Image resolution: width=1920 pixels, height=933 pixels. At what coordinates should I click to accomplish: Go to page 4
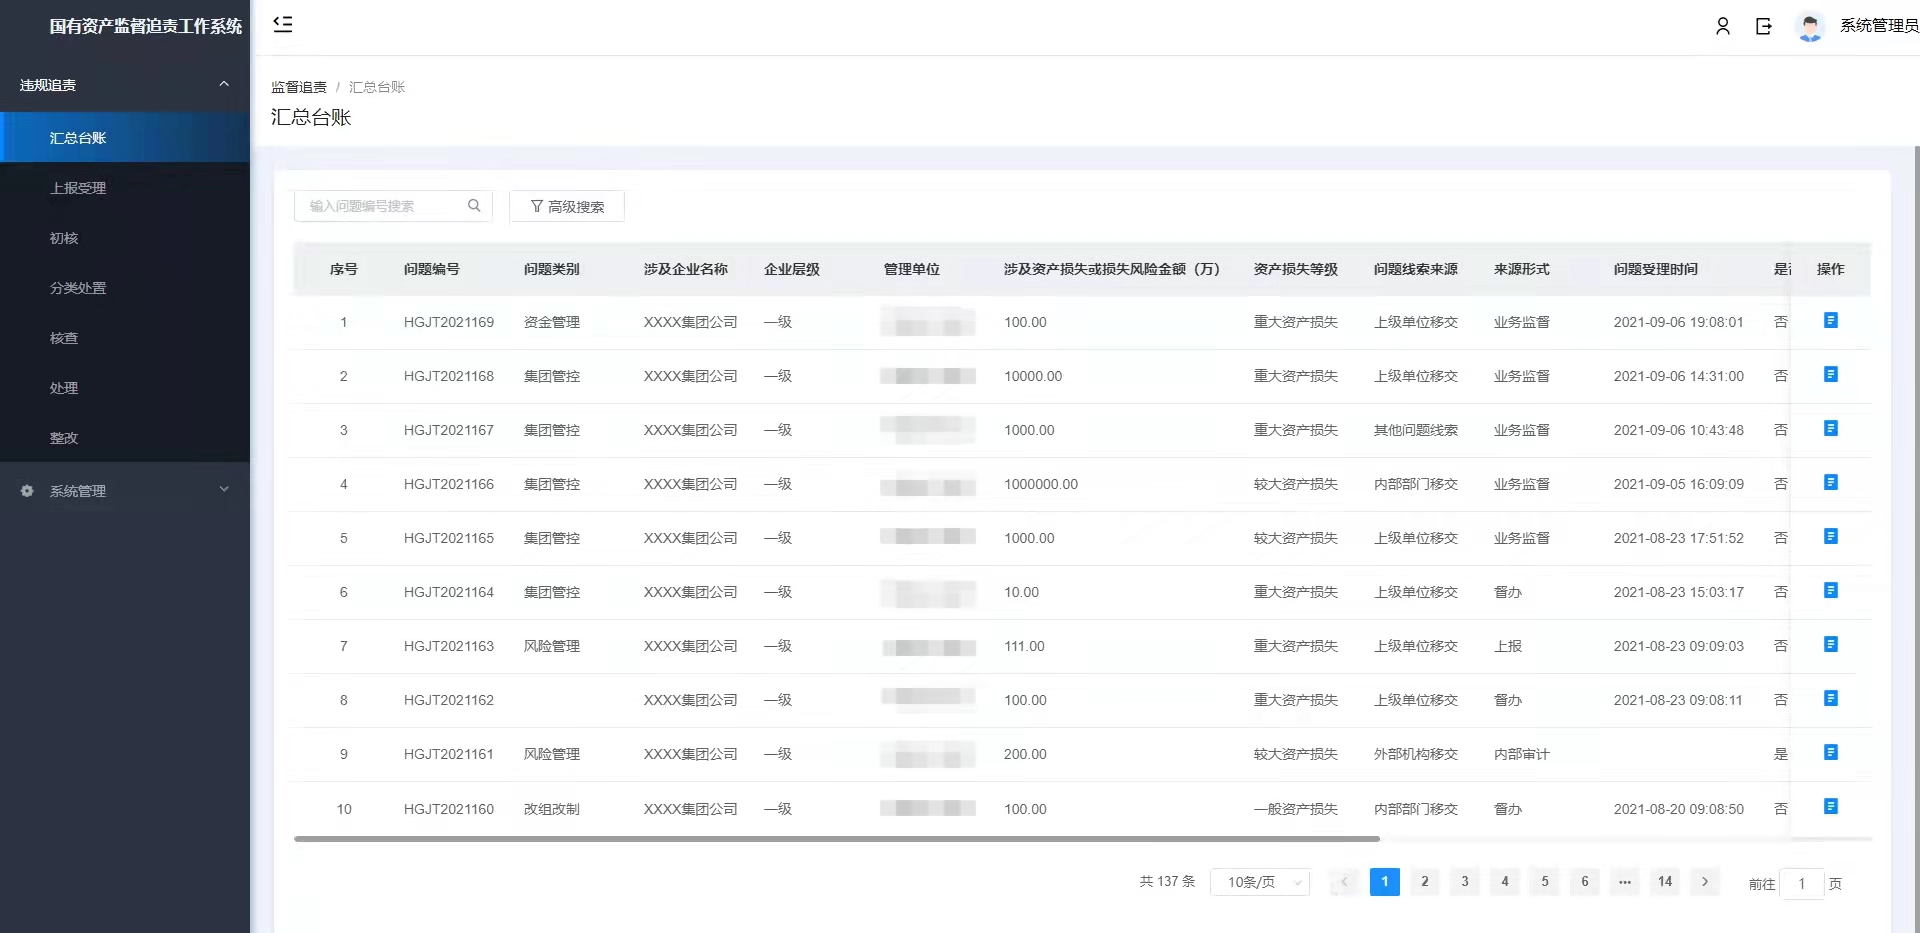tap(1505, 882)
